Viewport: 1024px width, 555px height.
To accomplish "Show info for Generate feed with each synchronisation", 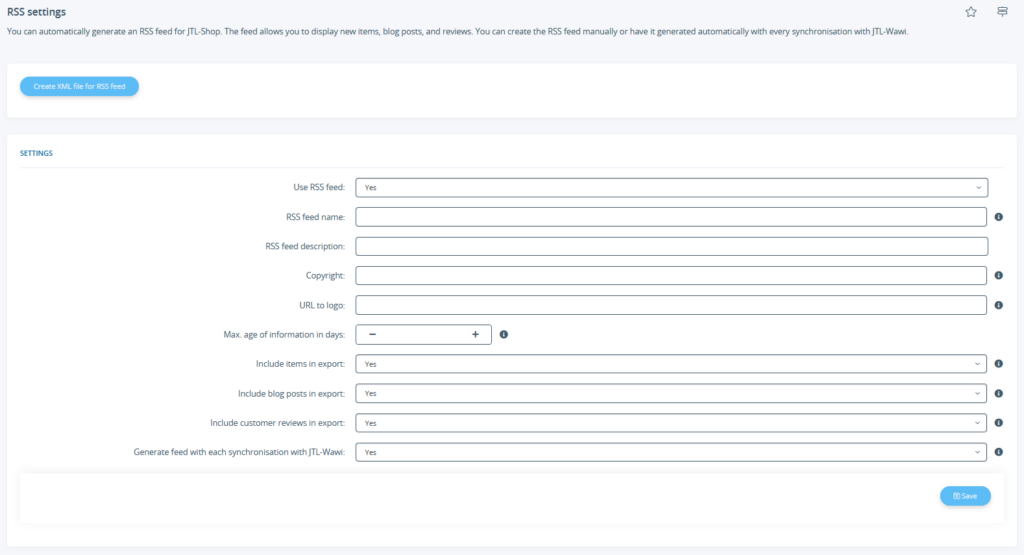I will point(999,452).
